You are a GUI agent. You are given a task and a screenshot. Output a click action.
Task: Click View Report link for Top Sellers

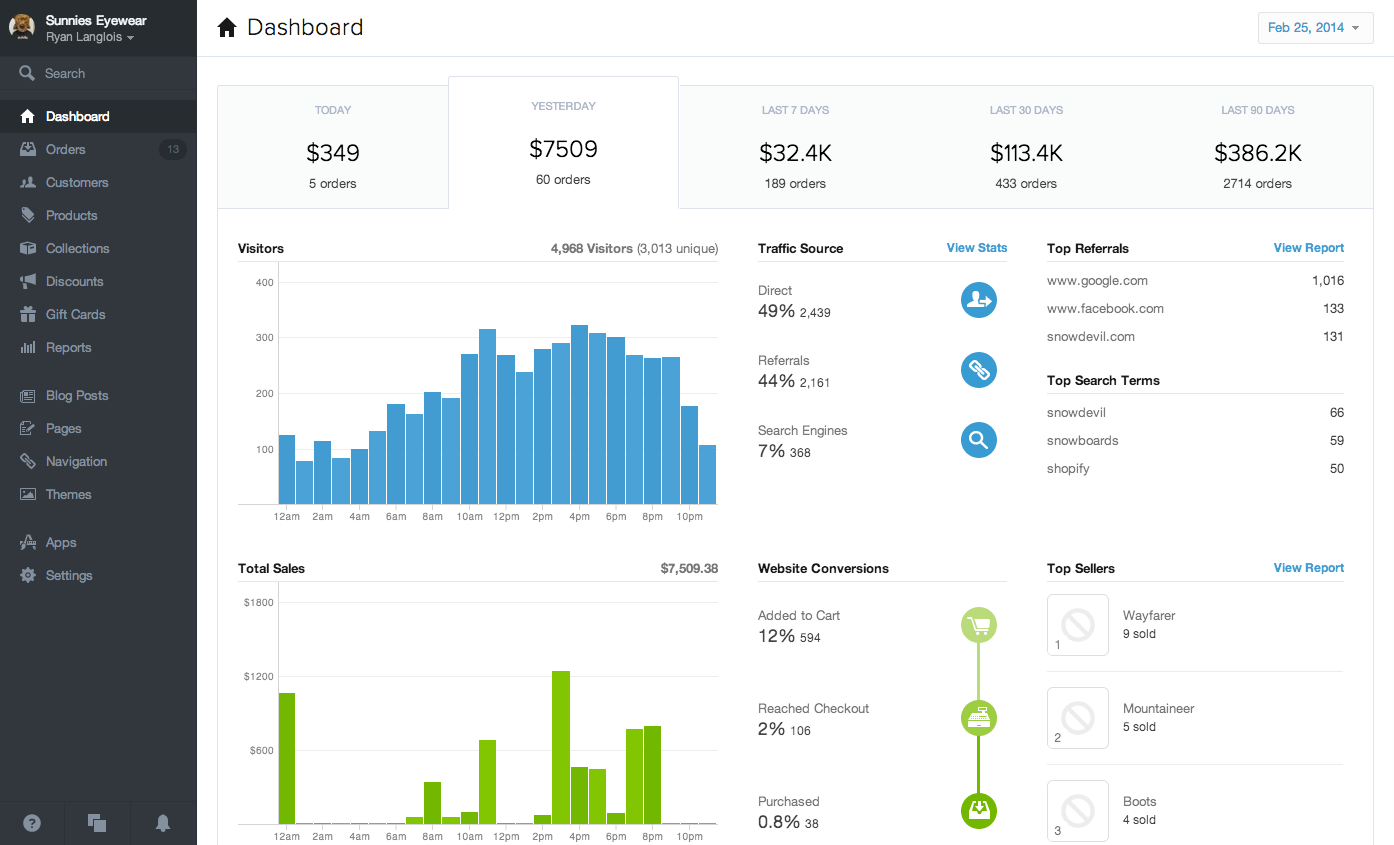1309,568
